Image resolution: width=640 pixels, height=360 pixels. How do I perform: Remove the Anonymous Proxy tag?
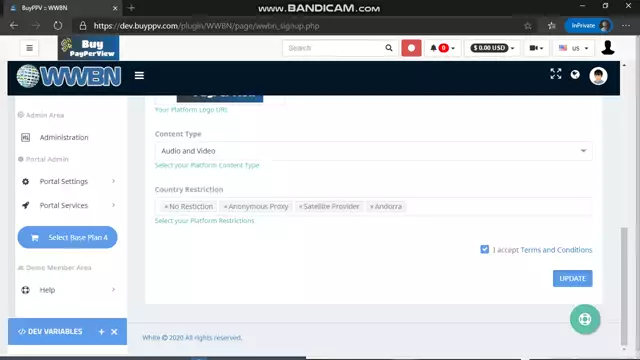point(225,207)
